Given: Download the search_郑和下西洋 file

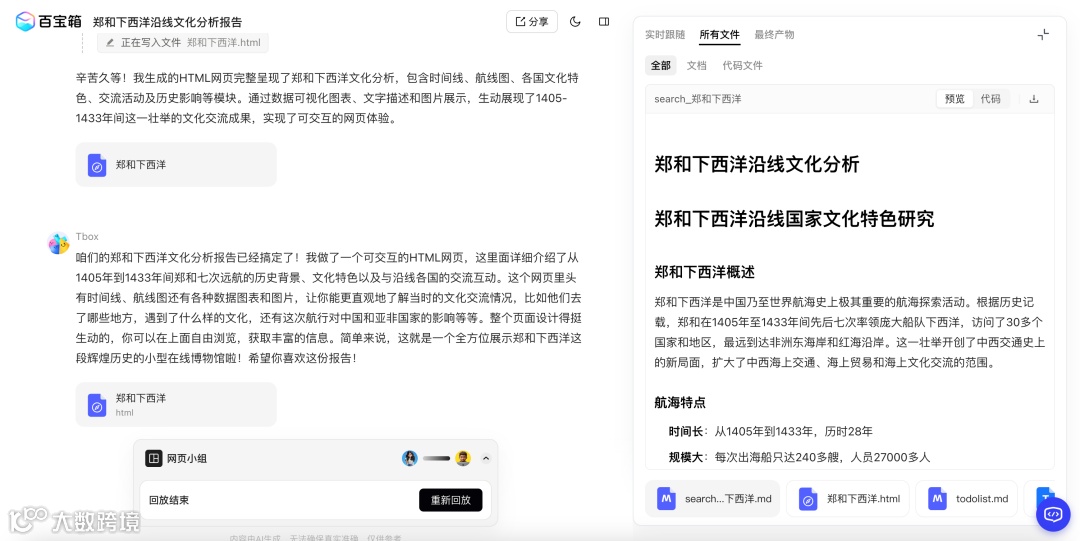Looking at the screenshot, I should (1034, 99).
